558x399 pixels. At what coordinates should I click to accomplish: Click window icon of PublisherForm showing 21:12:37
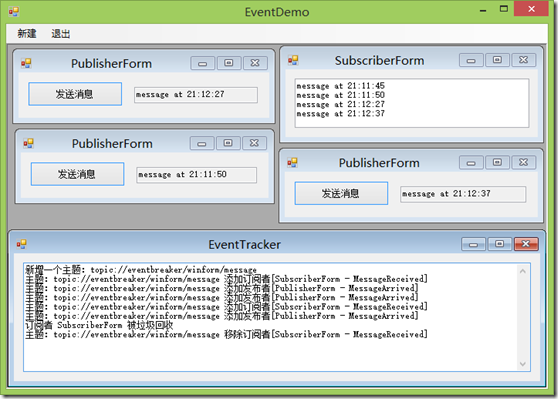tap(292, 162)
